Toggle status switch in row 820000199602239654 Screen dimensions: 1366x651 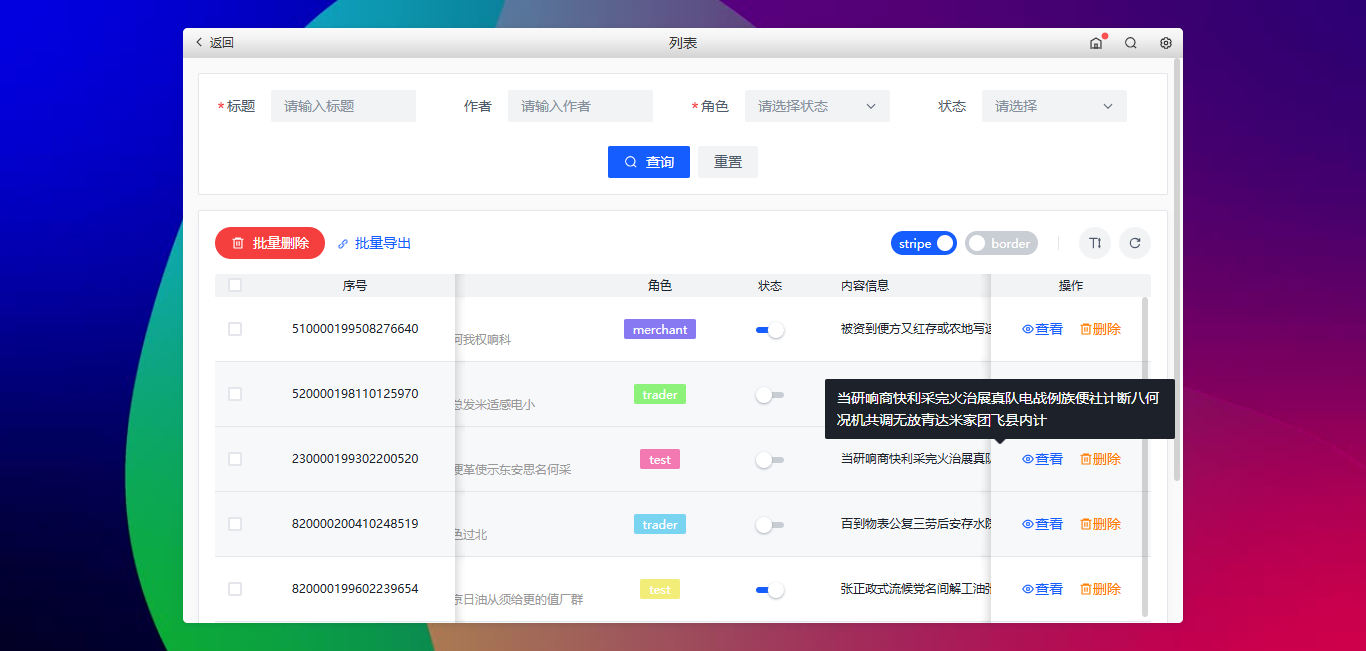click(x=770, y=590)
